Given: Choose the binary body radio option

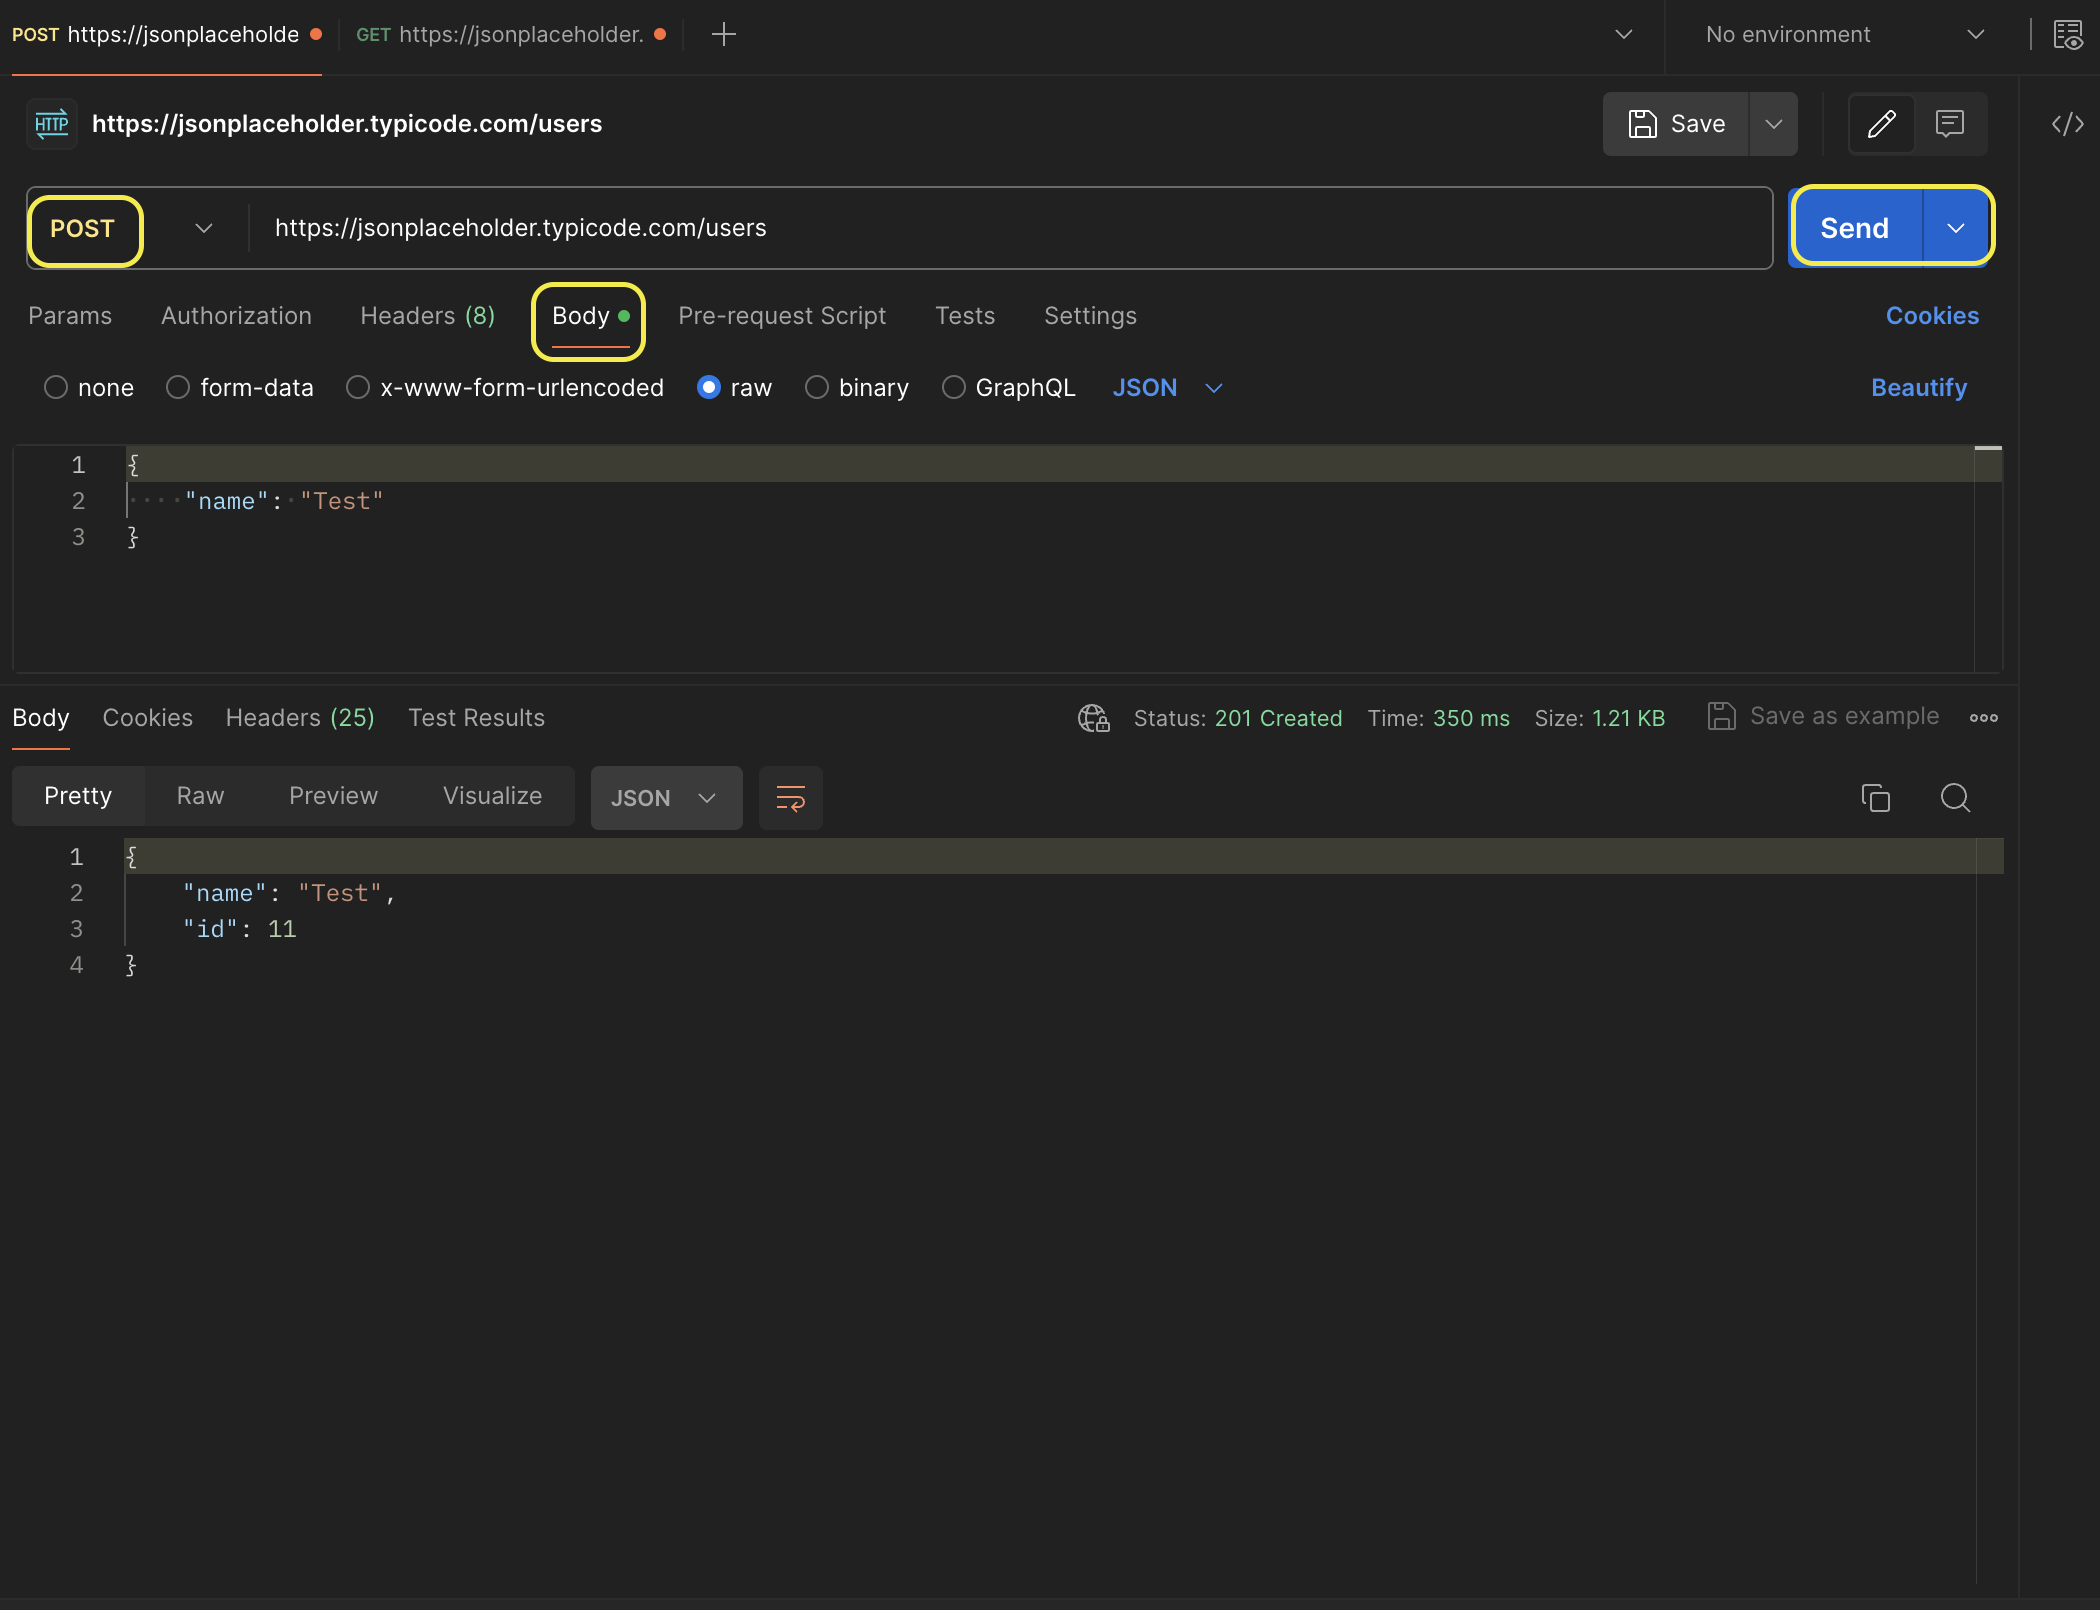Looking at the screenshot, I should coord(817,388).
